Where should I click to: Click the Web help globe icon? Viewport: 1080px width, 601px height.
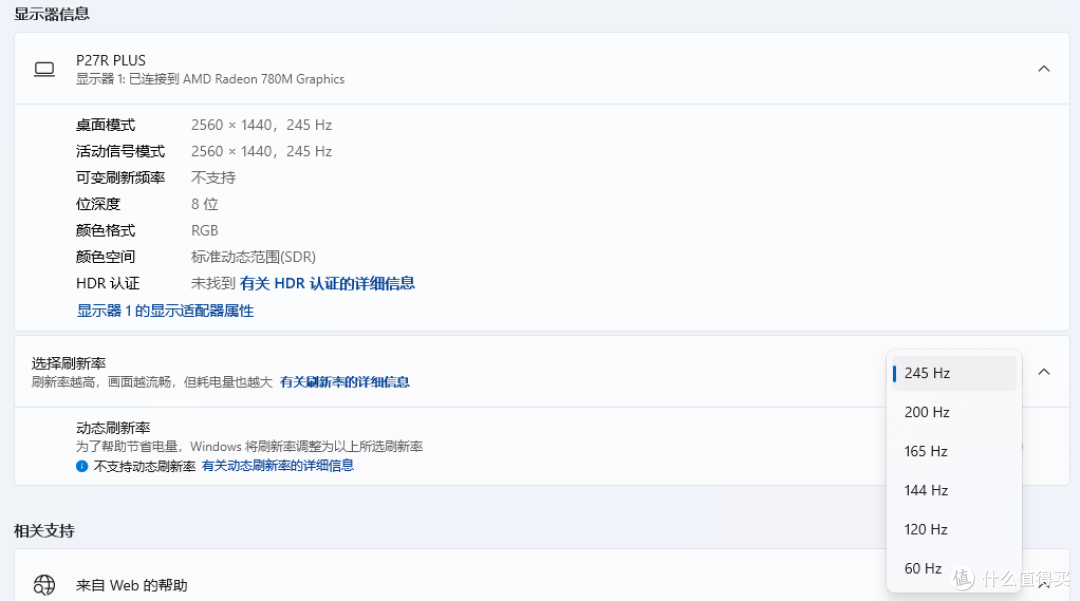click(44, 585)
